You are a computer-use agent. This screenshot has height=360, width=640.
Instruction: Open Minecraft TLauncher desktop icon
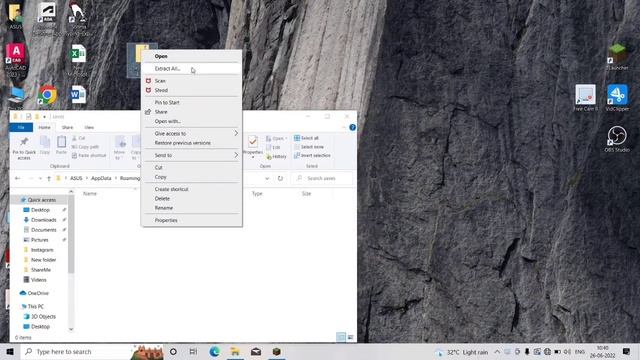pyautogui.click(x=617, y=56)
